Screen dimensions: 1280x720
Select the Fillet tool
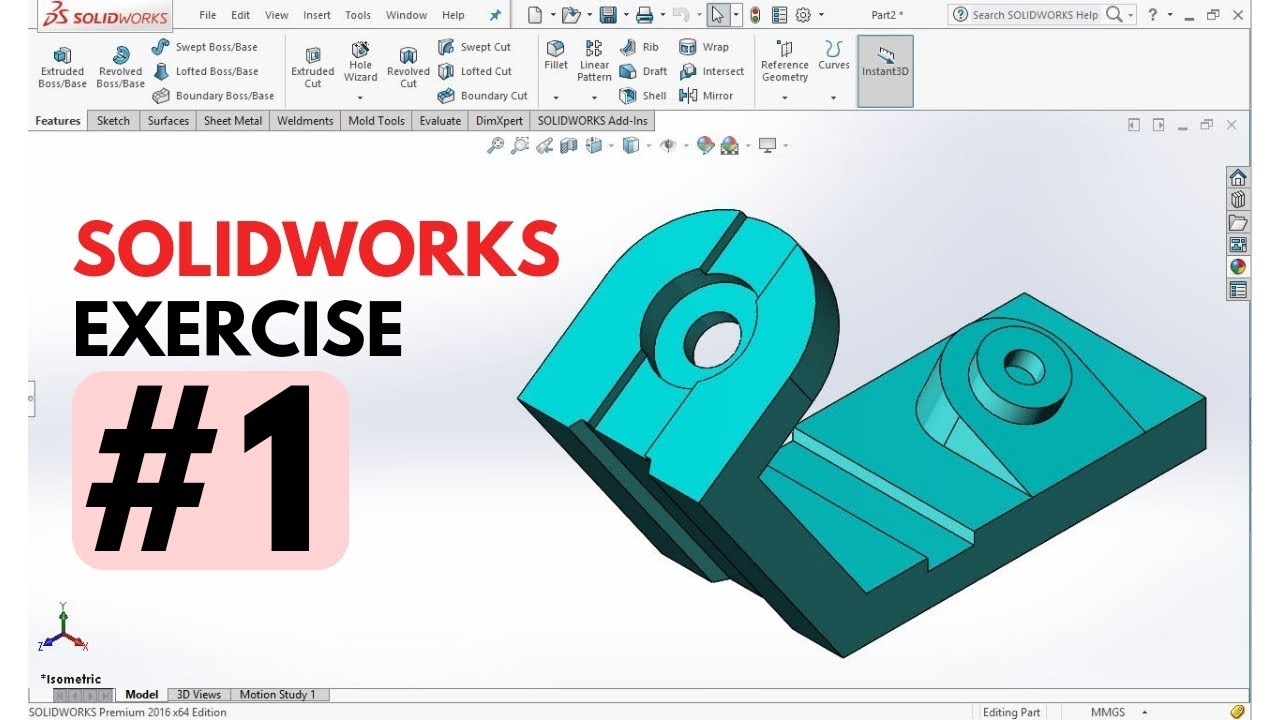pos(556,55)
